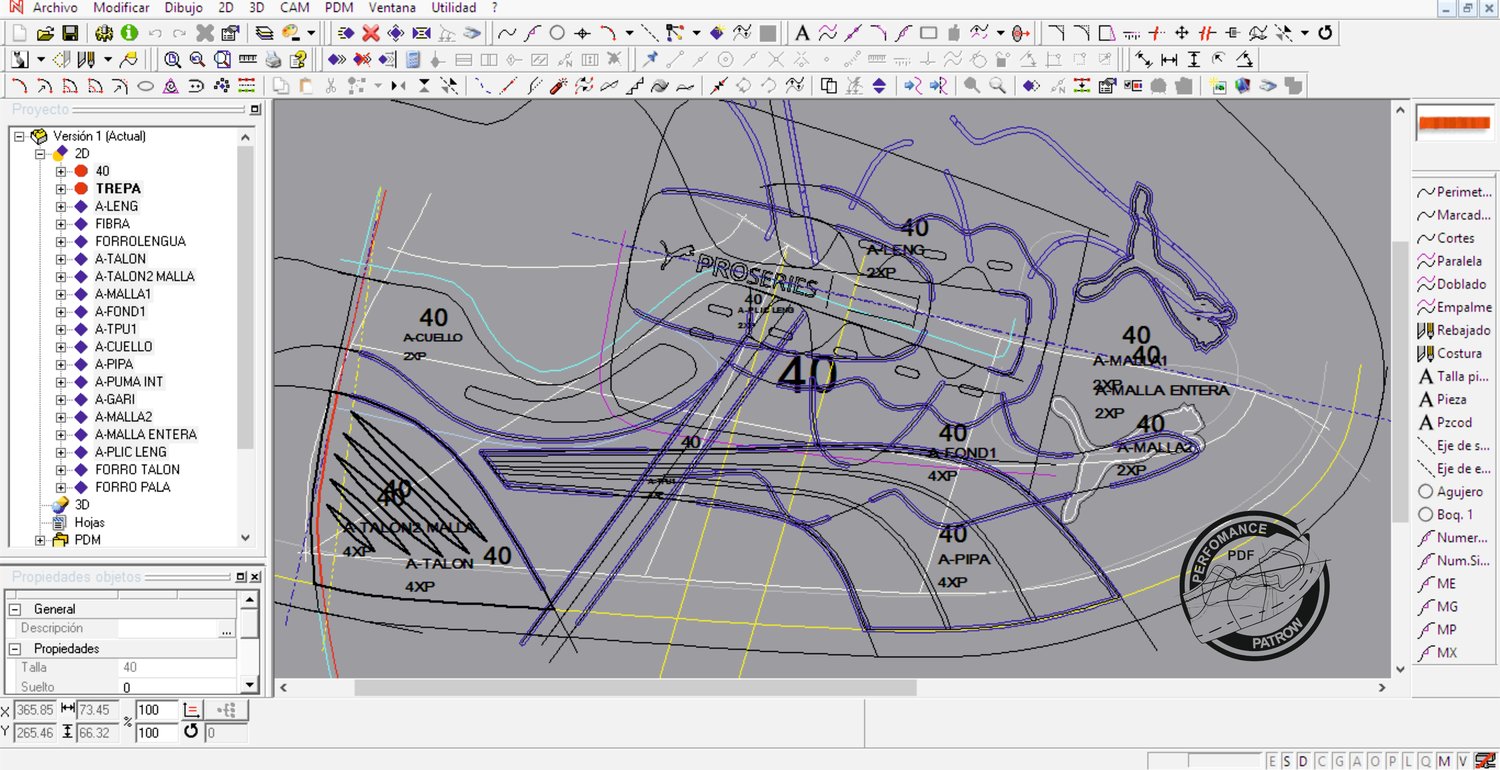This screenshot has height=770, width=1500.
Task: Open the Utilidad menu
Action: (454, 7)
